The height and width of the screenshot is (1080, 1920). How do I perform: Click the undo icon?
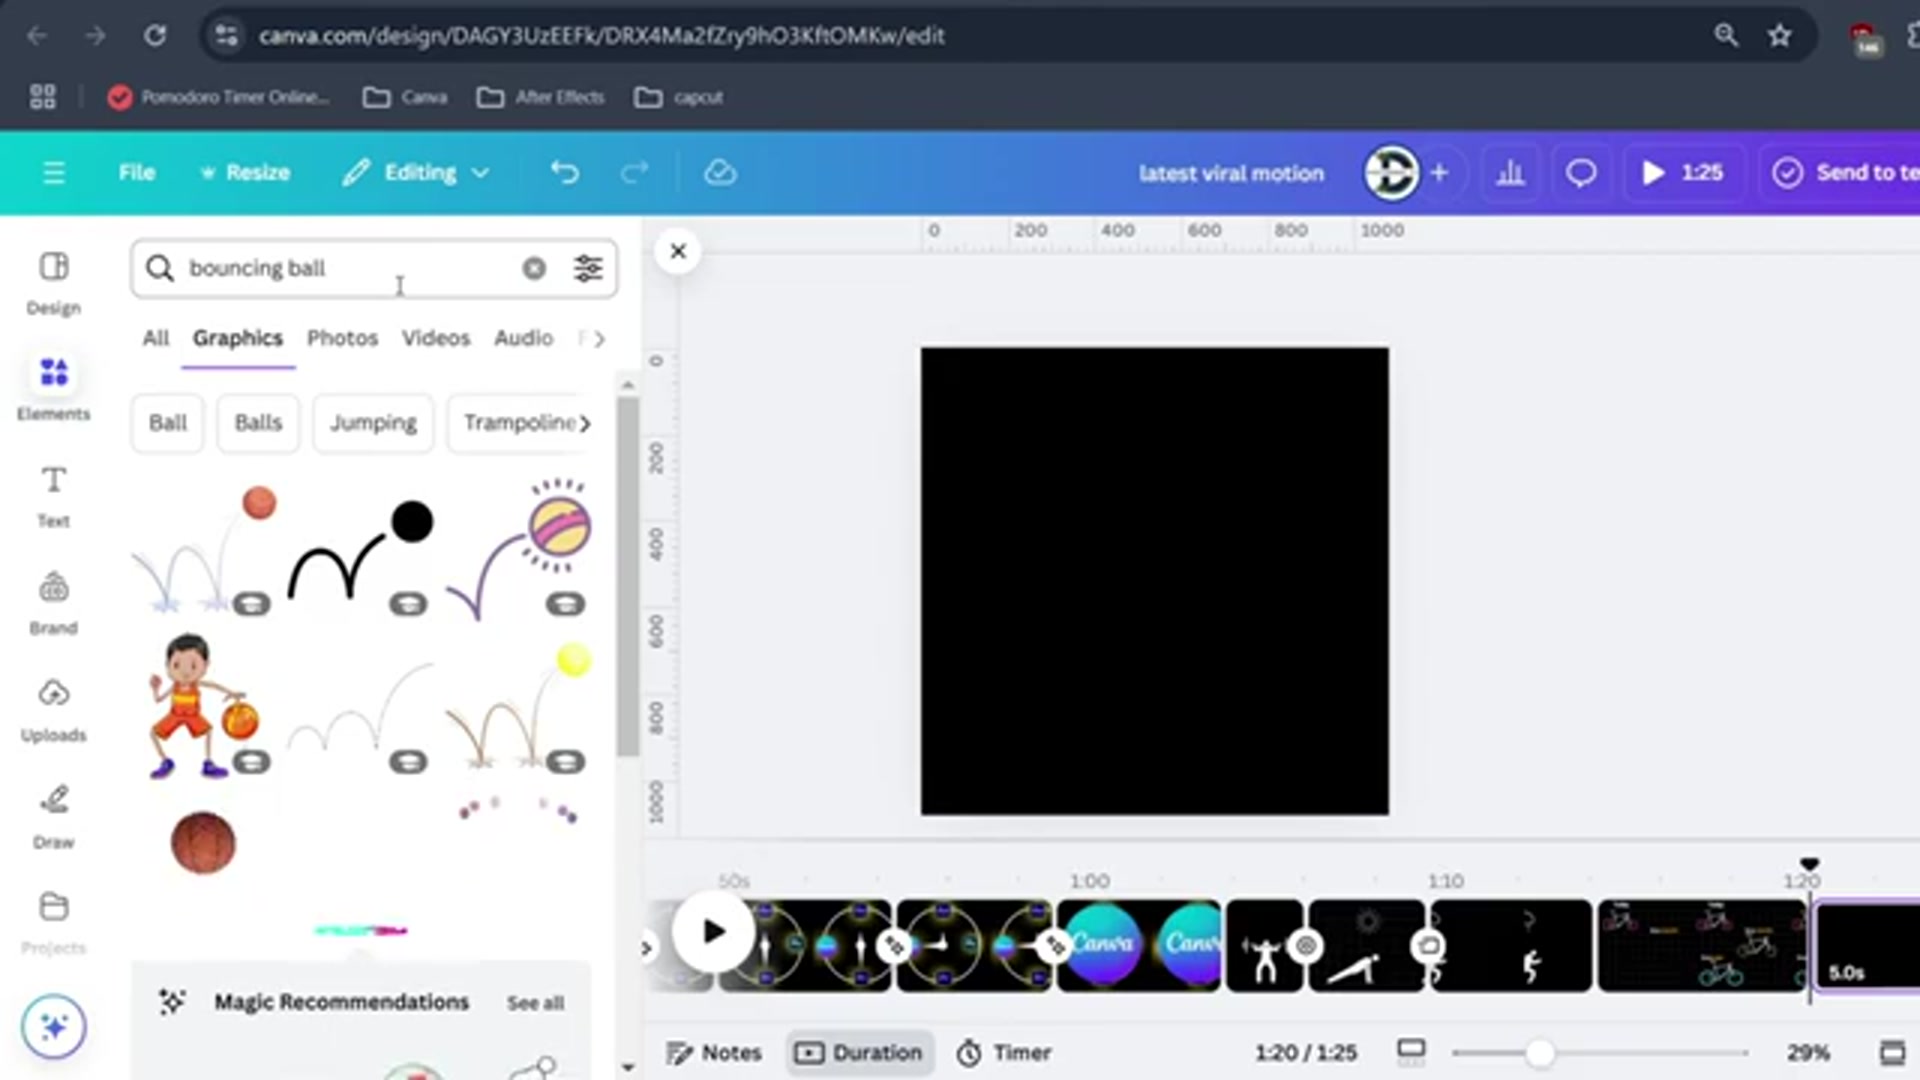pyautogui.click(x=564, y=172)
